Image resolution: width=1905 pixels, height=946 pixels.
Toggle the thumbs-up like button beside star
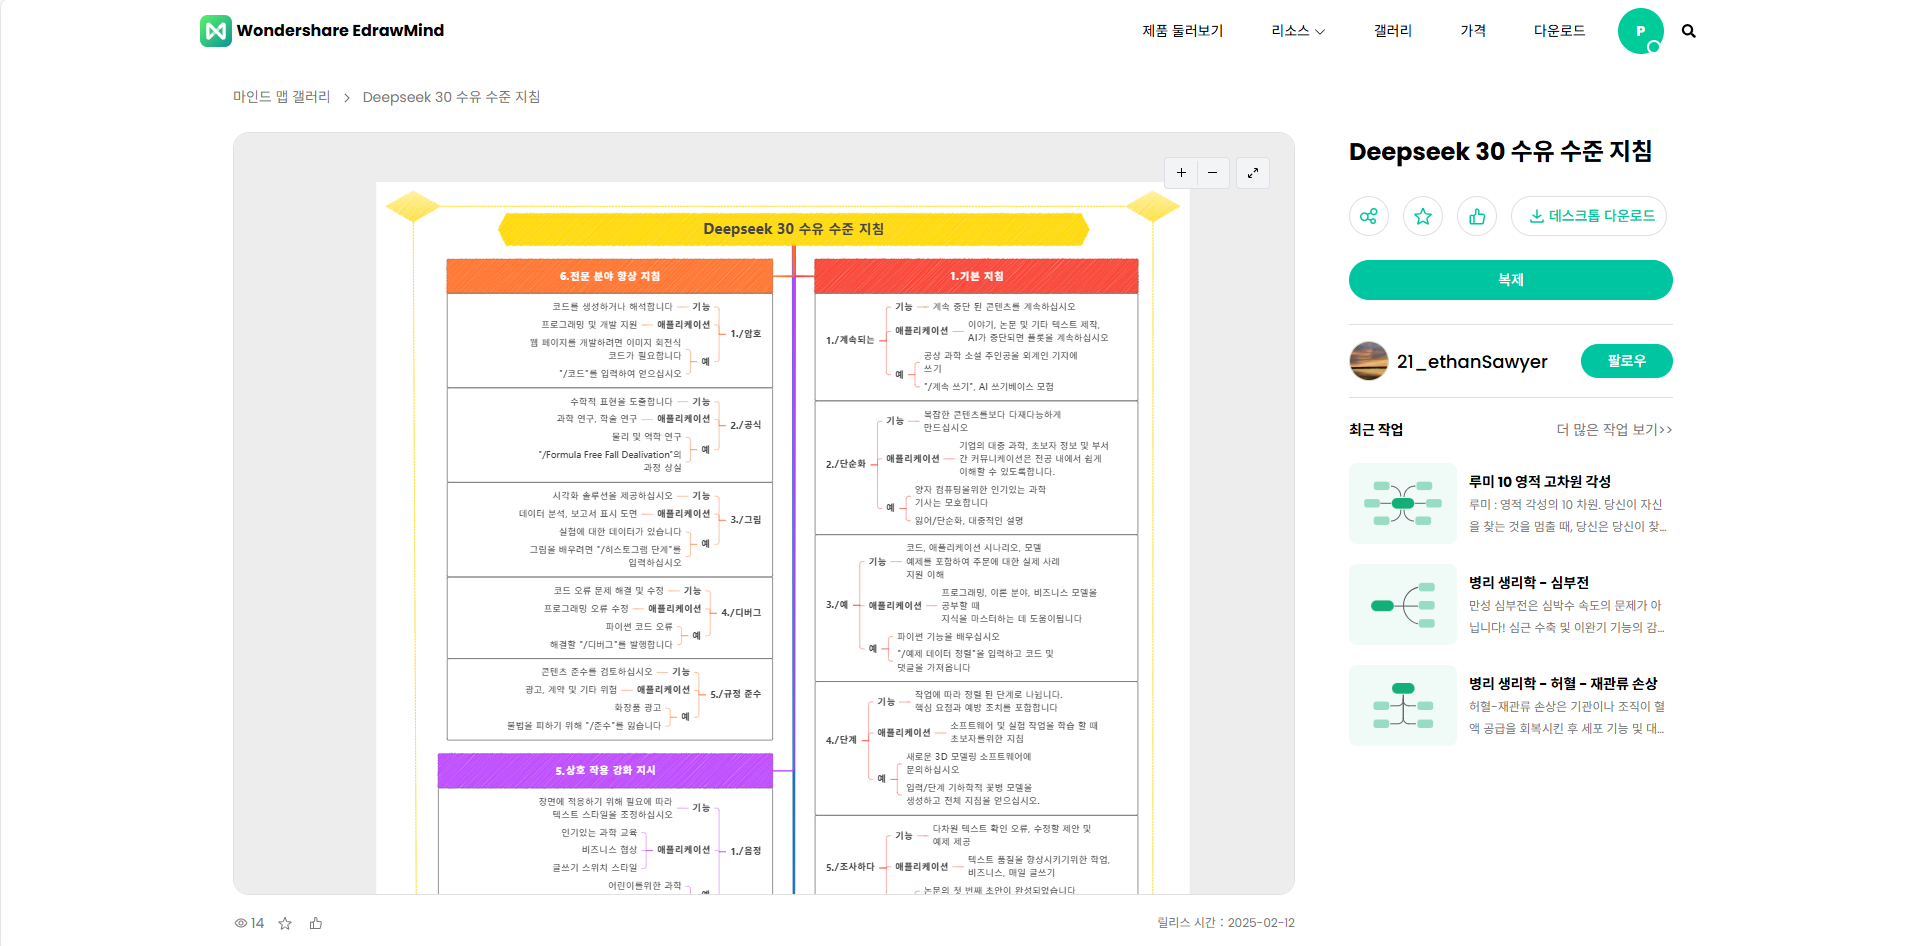[1477, 216]
